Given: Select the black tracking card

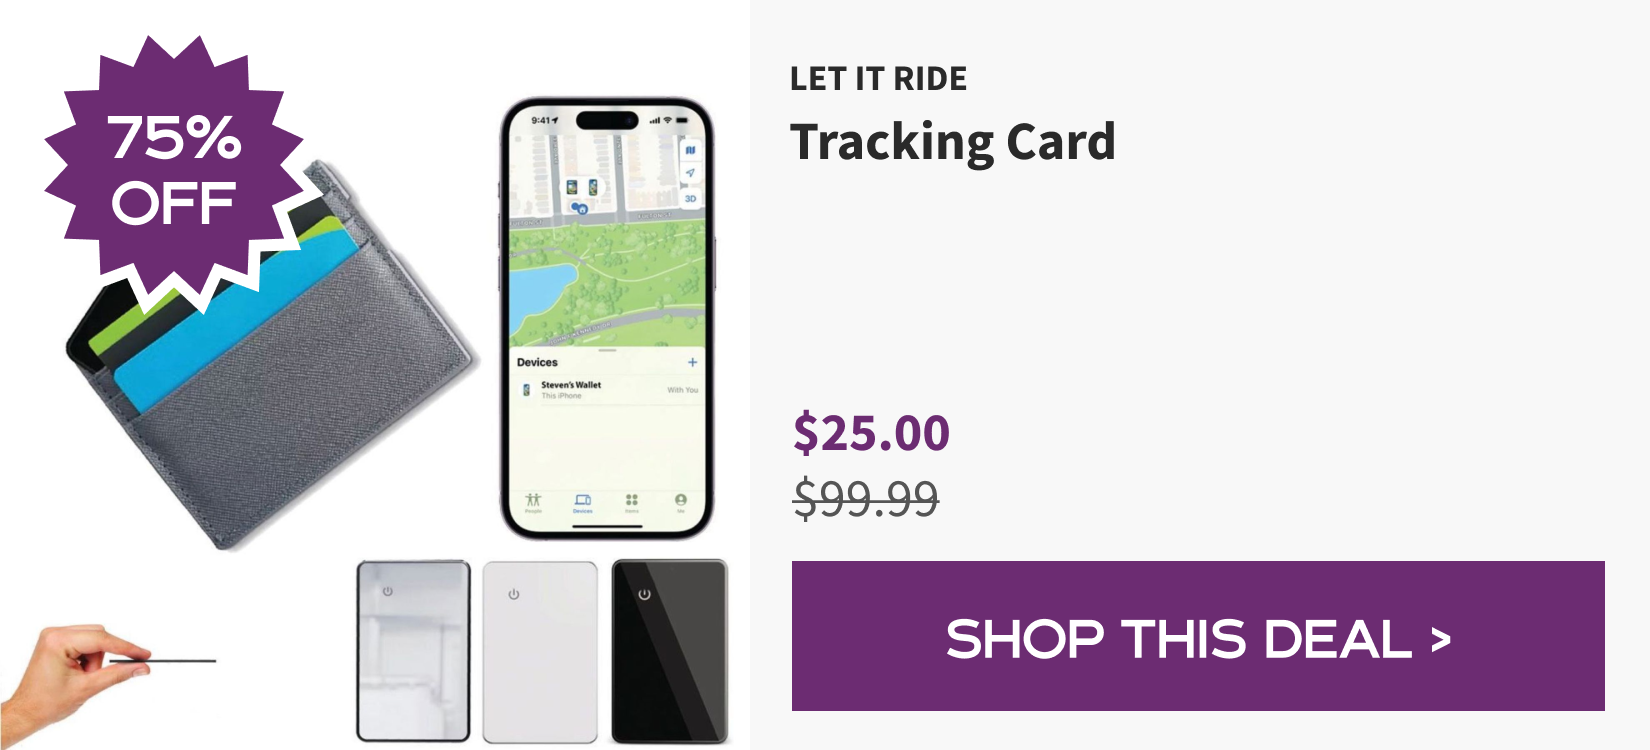Looking at the screenshot, I should point(669,651).
